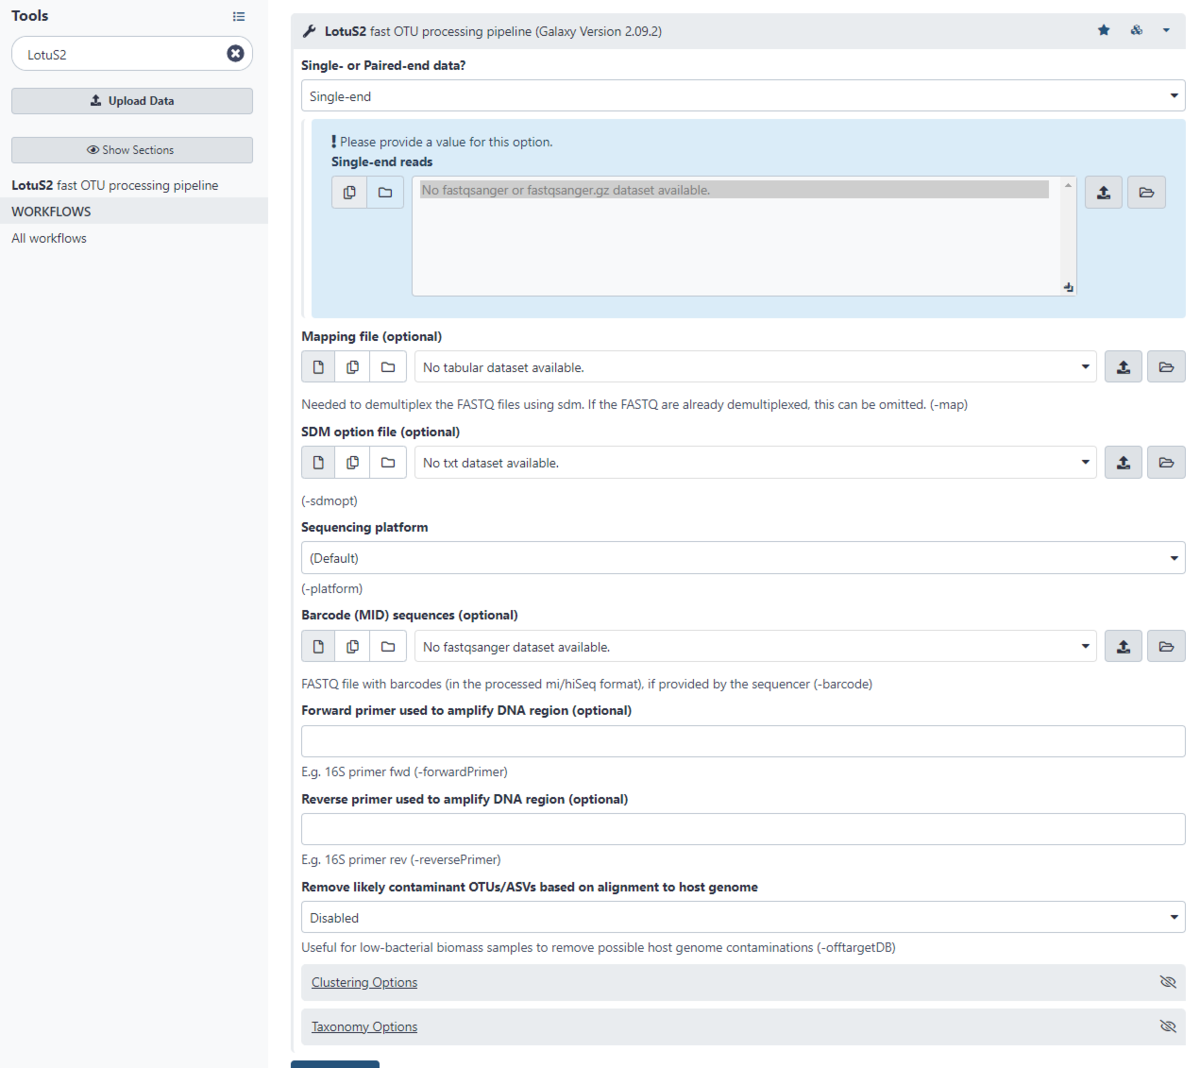Upload dataset for Barcode sequences
This screenshot has height=1068, width=1200.
pos(1123,646)
